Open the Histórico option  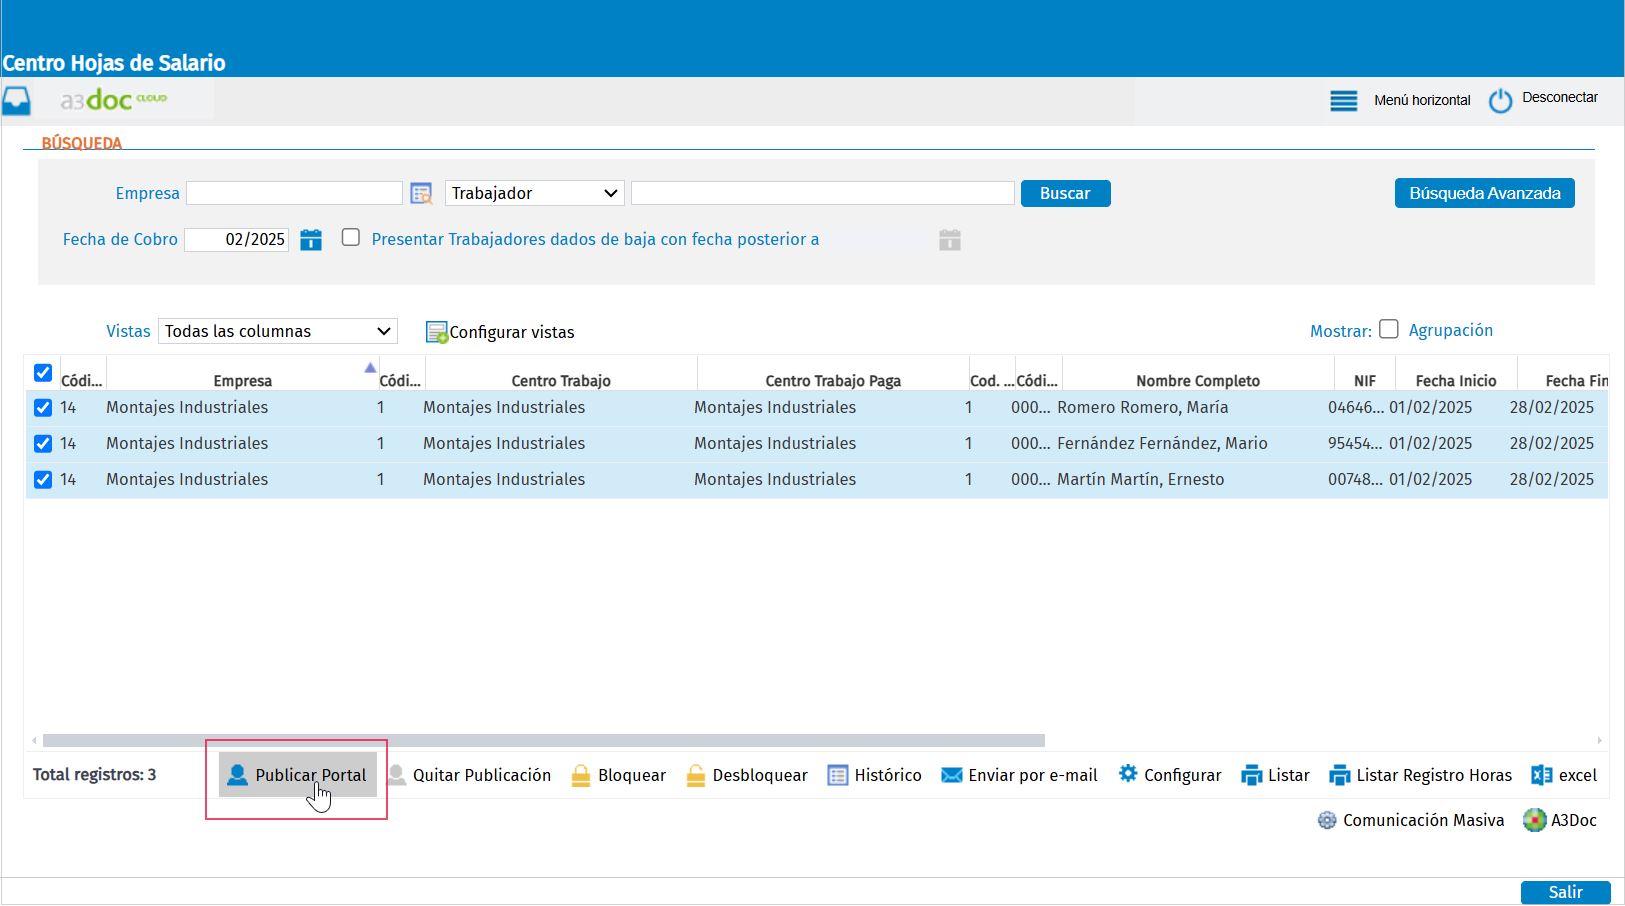coord(875,775)
